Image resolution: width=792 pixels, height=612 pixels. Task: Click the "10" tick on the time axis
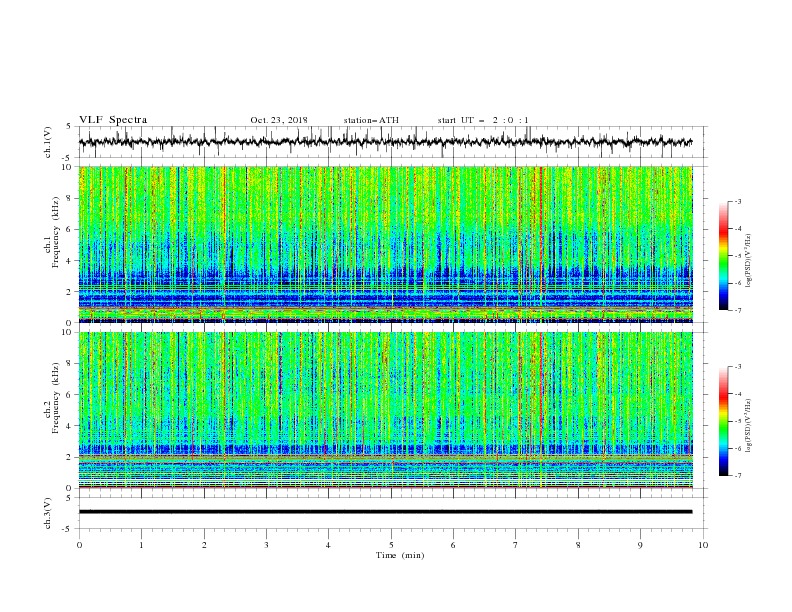[703, 545]
